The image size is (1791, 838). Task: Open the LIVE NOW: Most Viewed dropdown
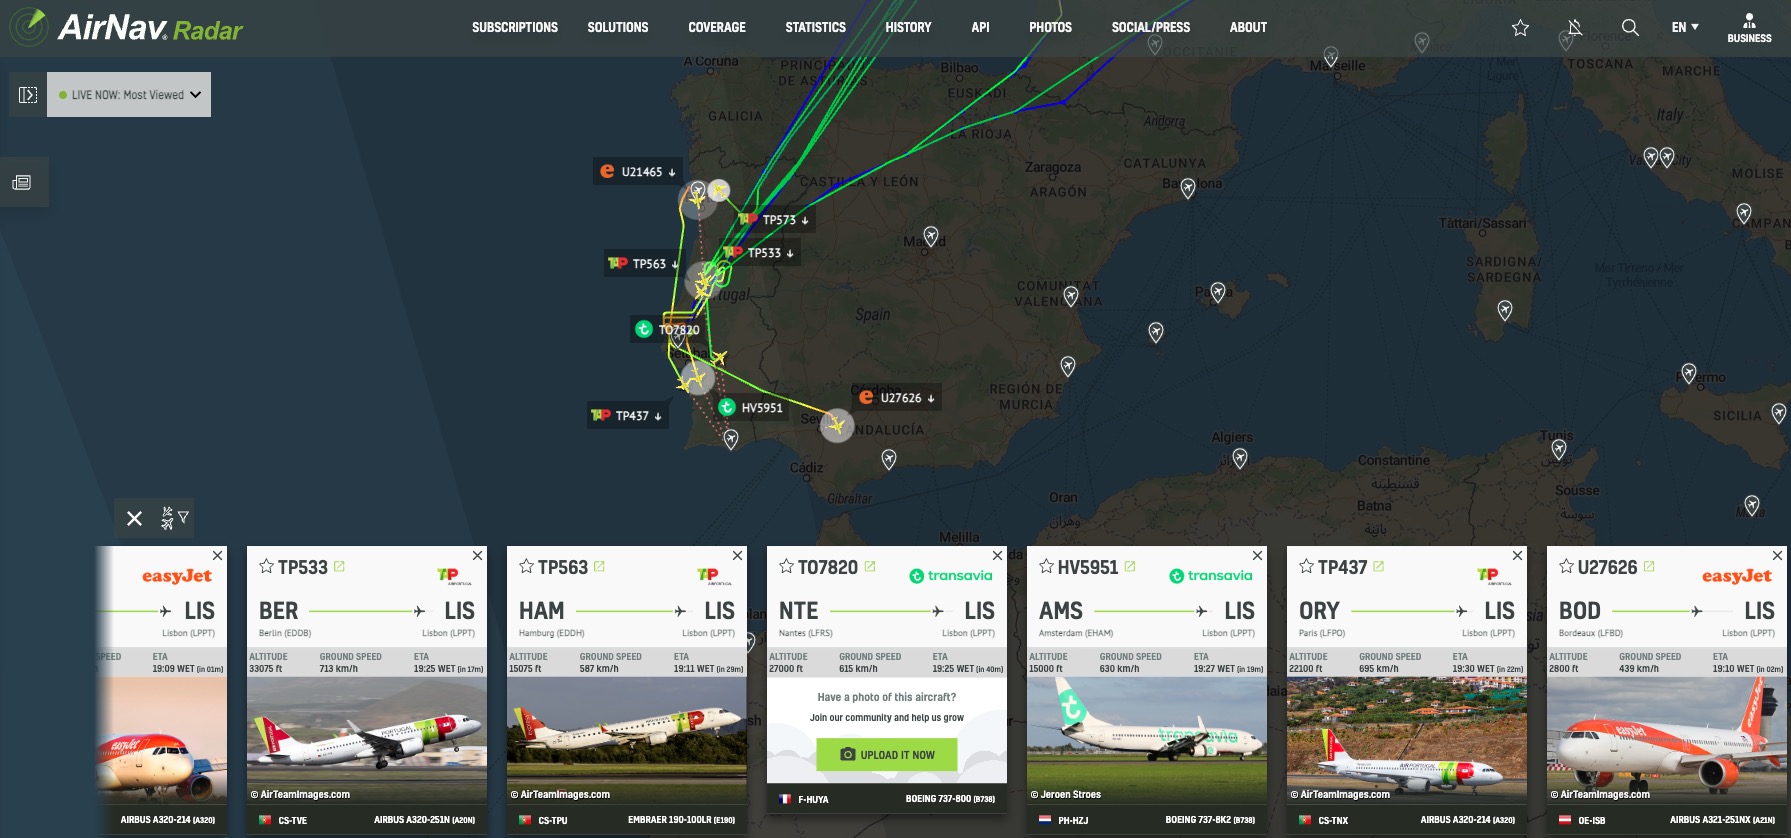pos(129,95)
